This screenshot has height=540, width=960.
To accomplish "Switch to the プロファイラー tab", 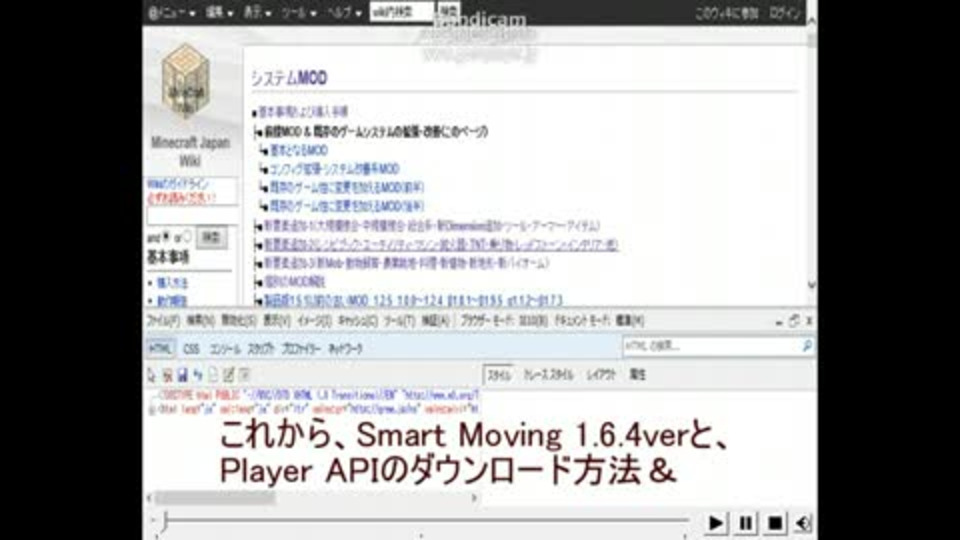I will [x=301, y=348].
